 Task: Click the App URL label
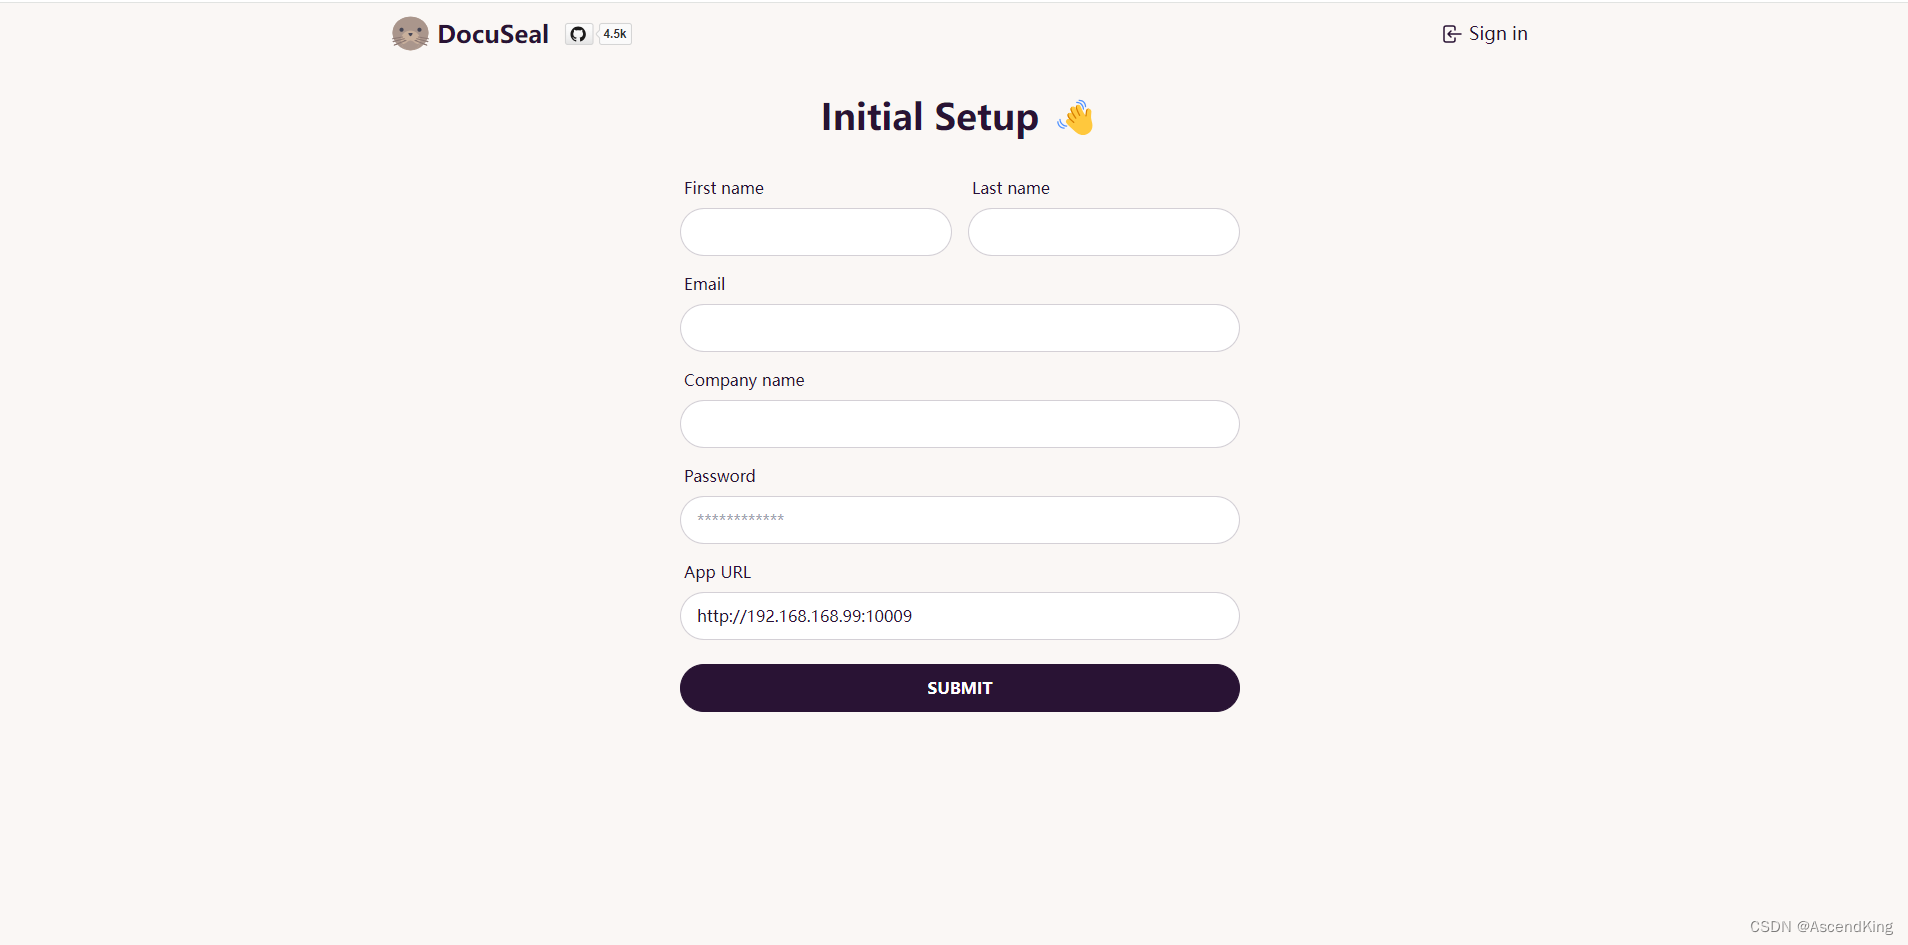point(717,572)
